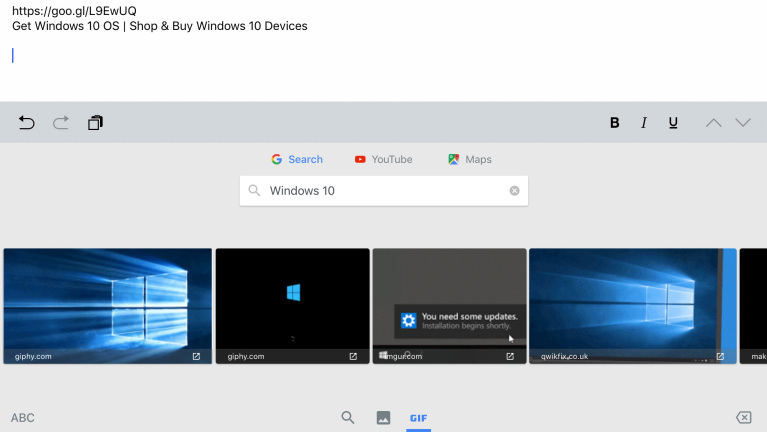Image resolution: width=767 pixels, height=432 pixels.
Task: Switch to the Google Search tab
Action: pos(297,159)
